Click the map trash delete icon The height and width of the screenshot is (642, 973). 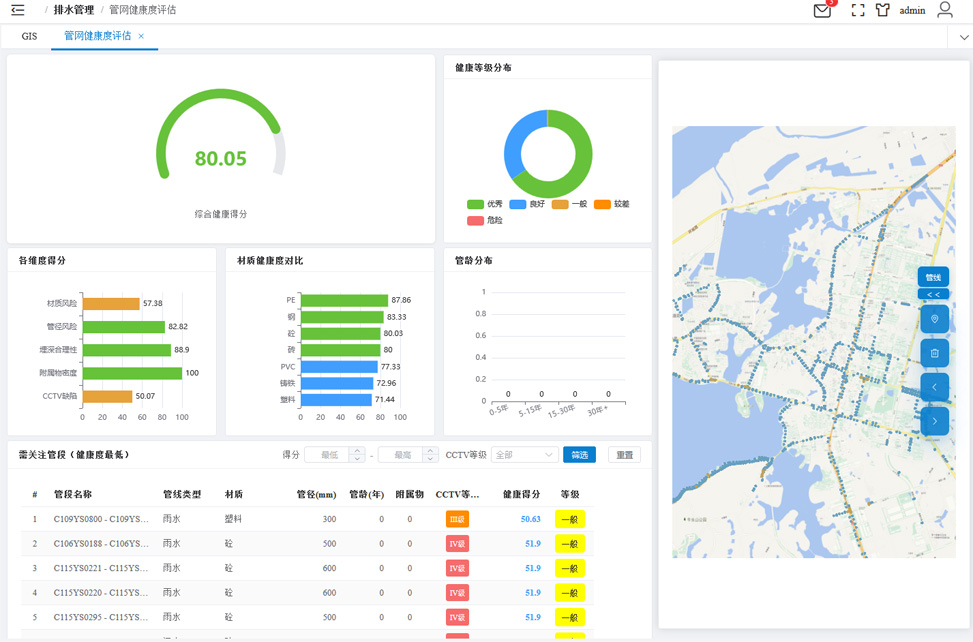click(x=934, y=353)
